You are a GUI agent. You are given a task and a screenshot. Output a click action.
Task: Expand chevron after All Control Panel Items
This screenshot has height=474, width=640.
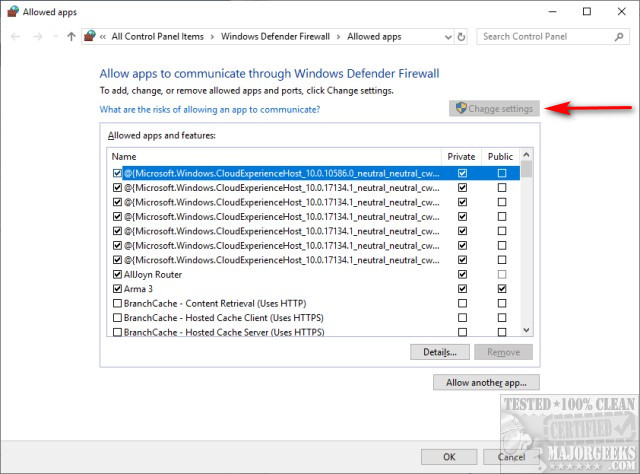tap(212, 37)
